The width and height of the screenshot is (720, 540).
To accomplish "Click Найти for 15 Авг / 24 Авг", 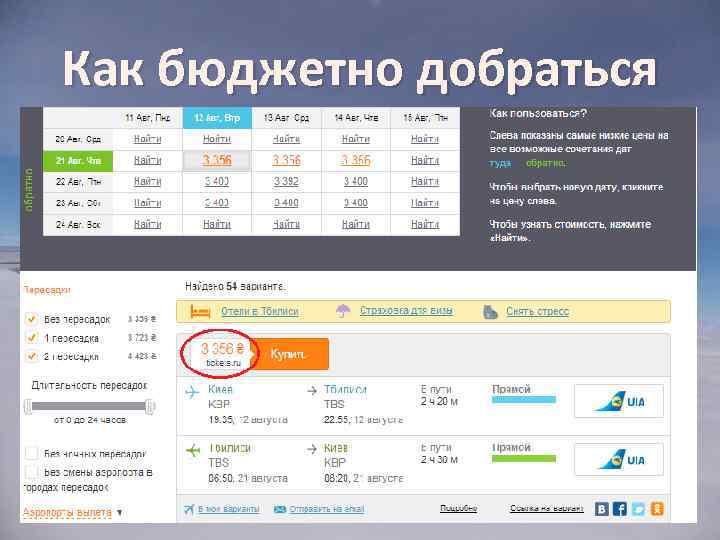I will point(425,225).
